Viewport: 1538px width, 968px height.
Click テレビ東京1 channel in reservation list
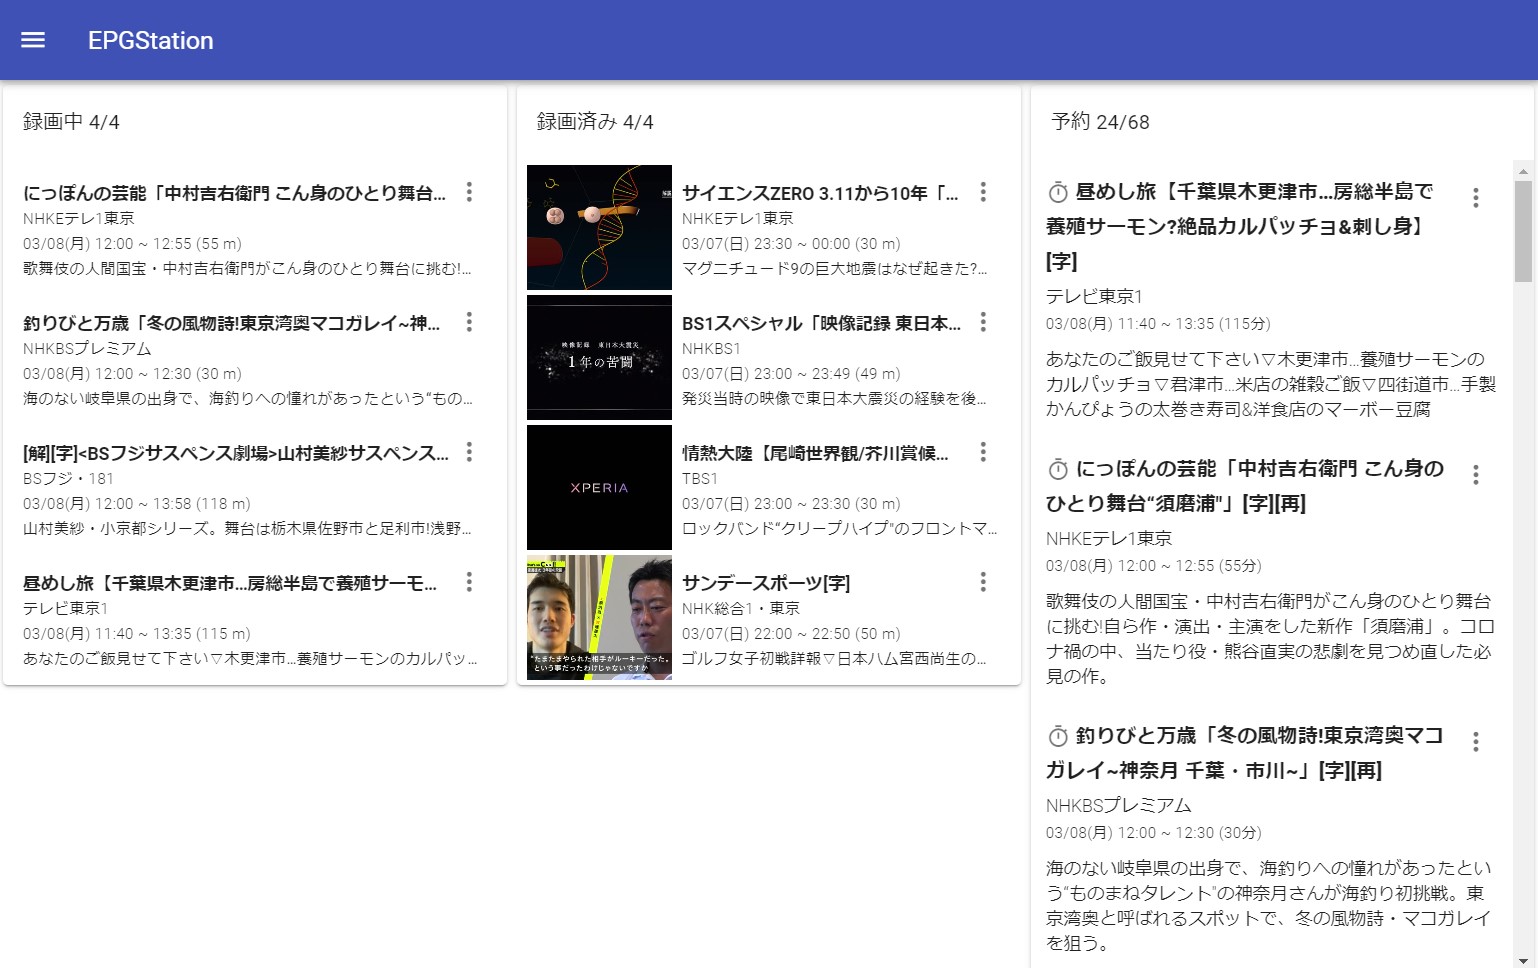click(x=1094, y=296)
